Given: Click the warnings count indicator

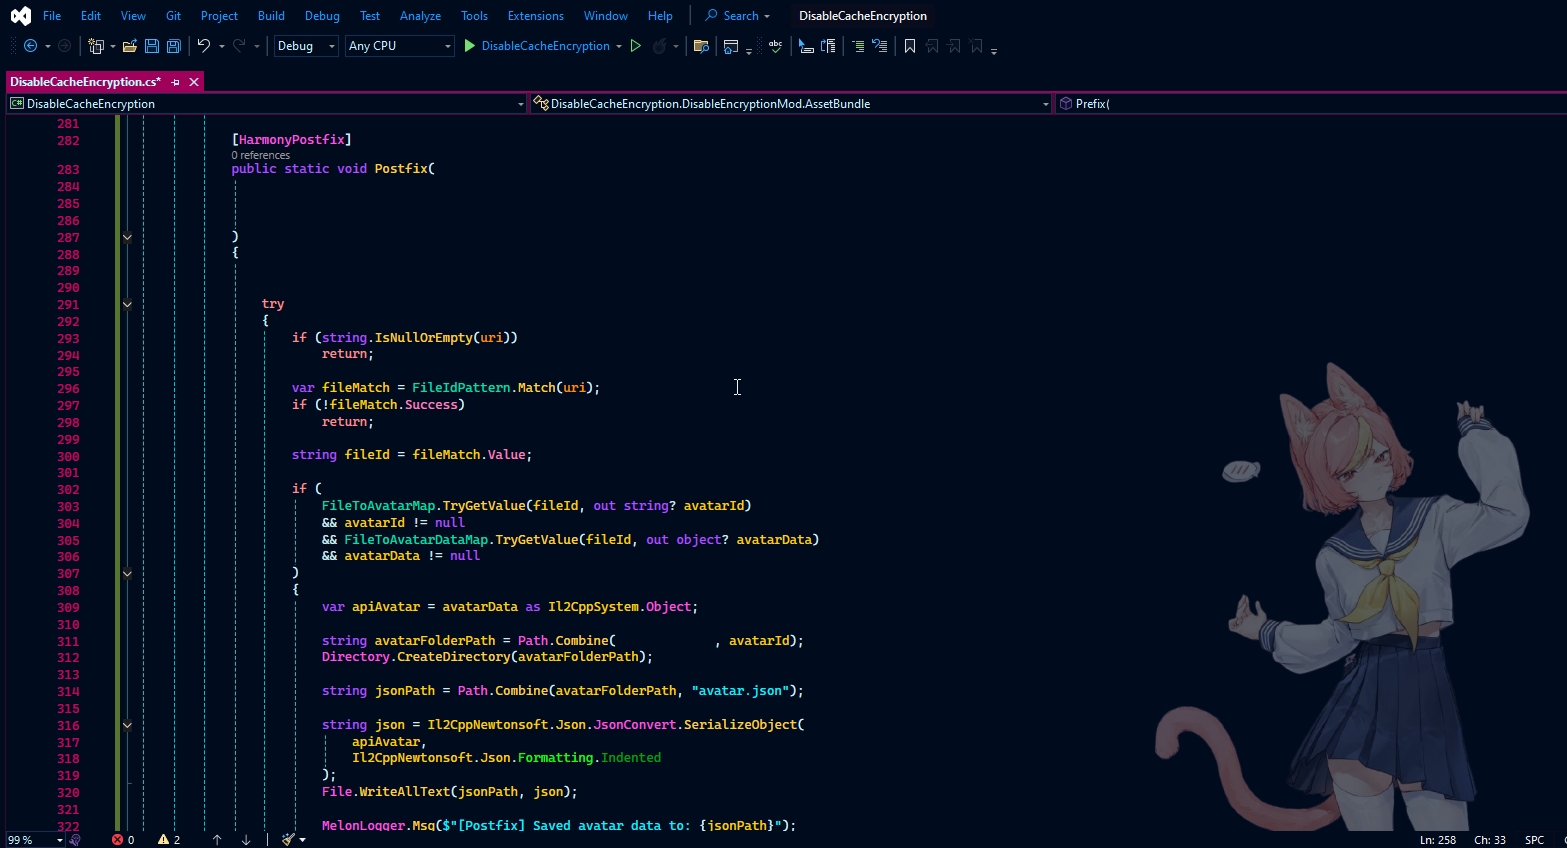Looking at the screenshot, I should [169, 840].
